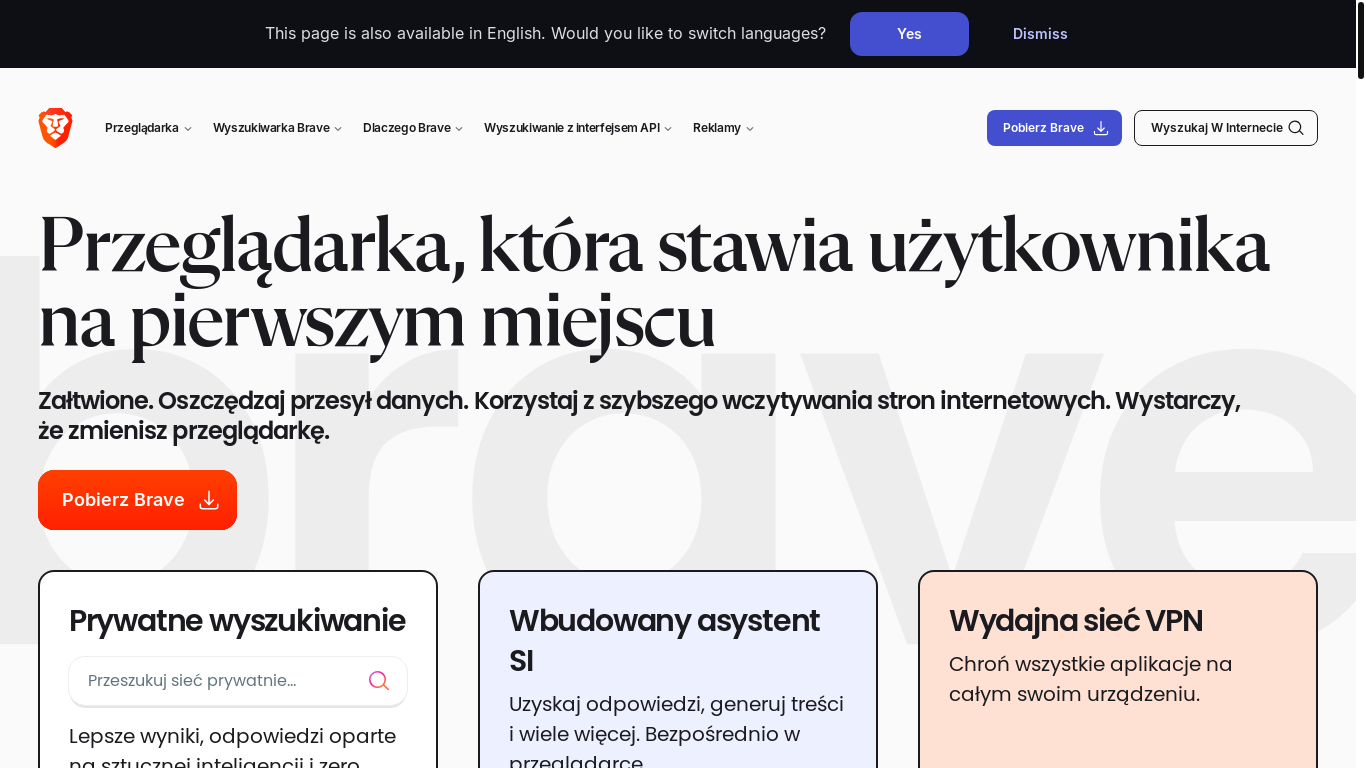Viewport: 1366px width, 768px height.
Task: Click the page vertical scrollbar thumb
Action: click(x=1361, y=40)
